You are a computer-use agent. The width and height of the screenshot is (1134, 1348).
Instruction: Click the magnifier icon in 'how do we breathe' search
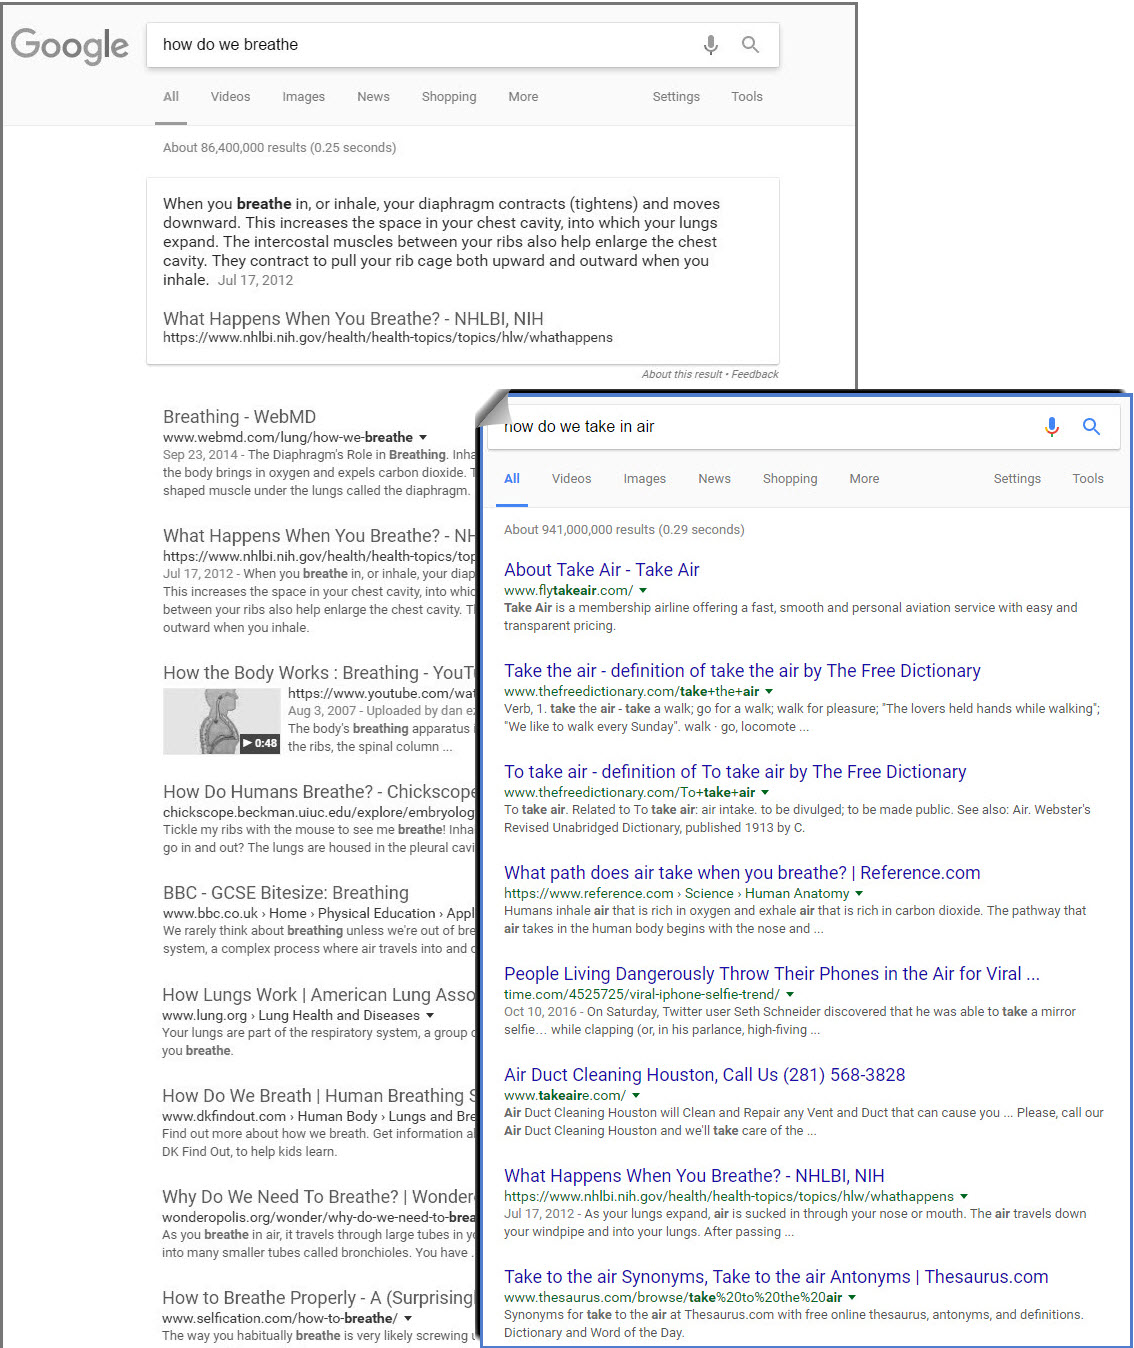point(750,45)
